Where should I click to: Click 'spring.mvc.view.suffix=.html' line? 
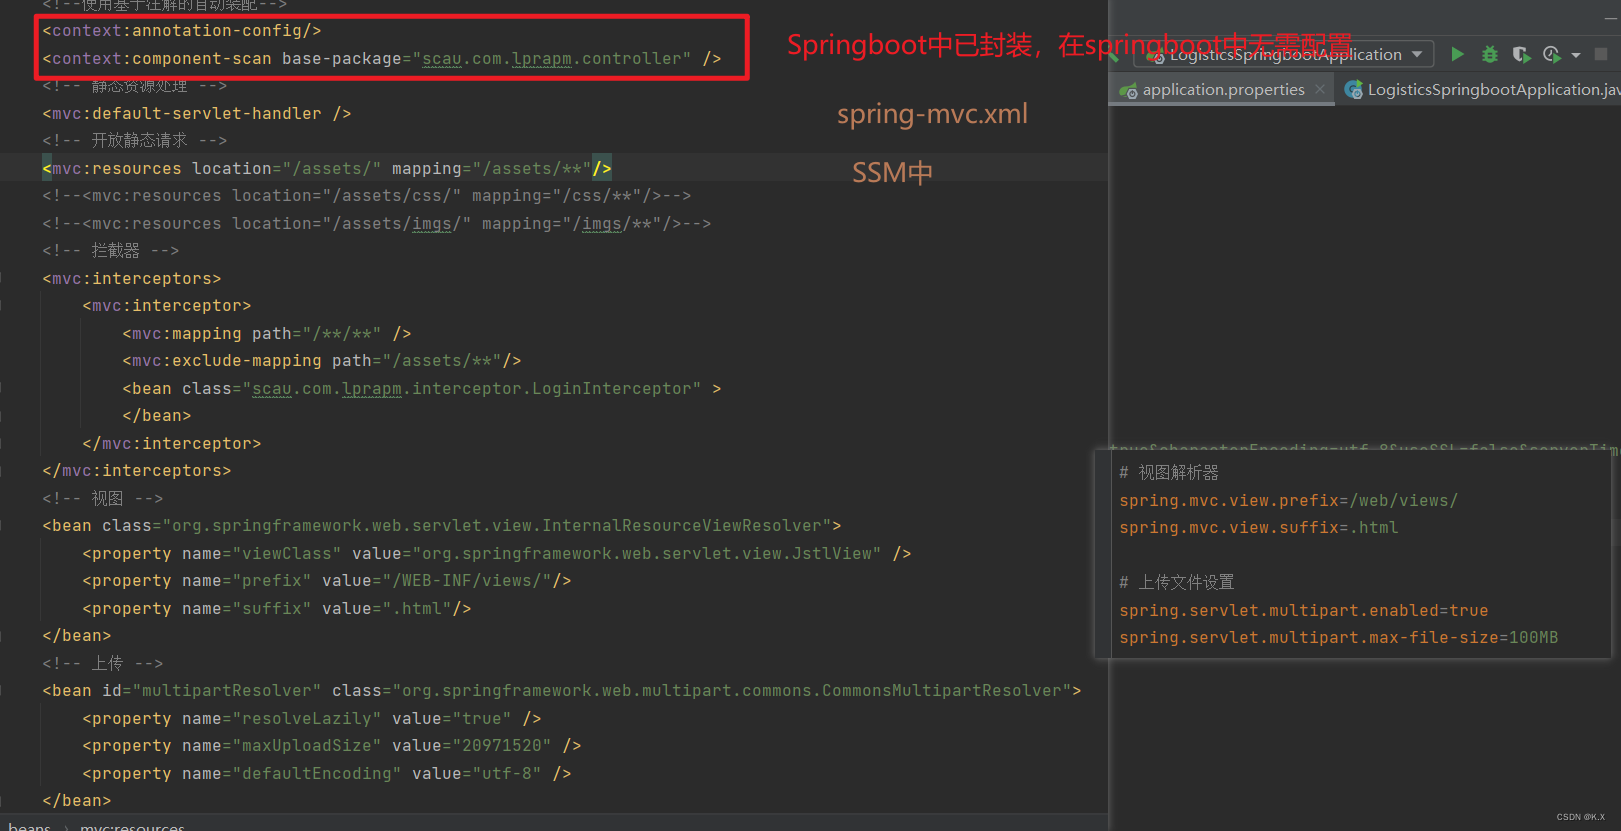tap(1259, 528)
